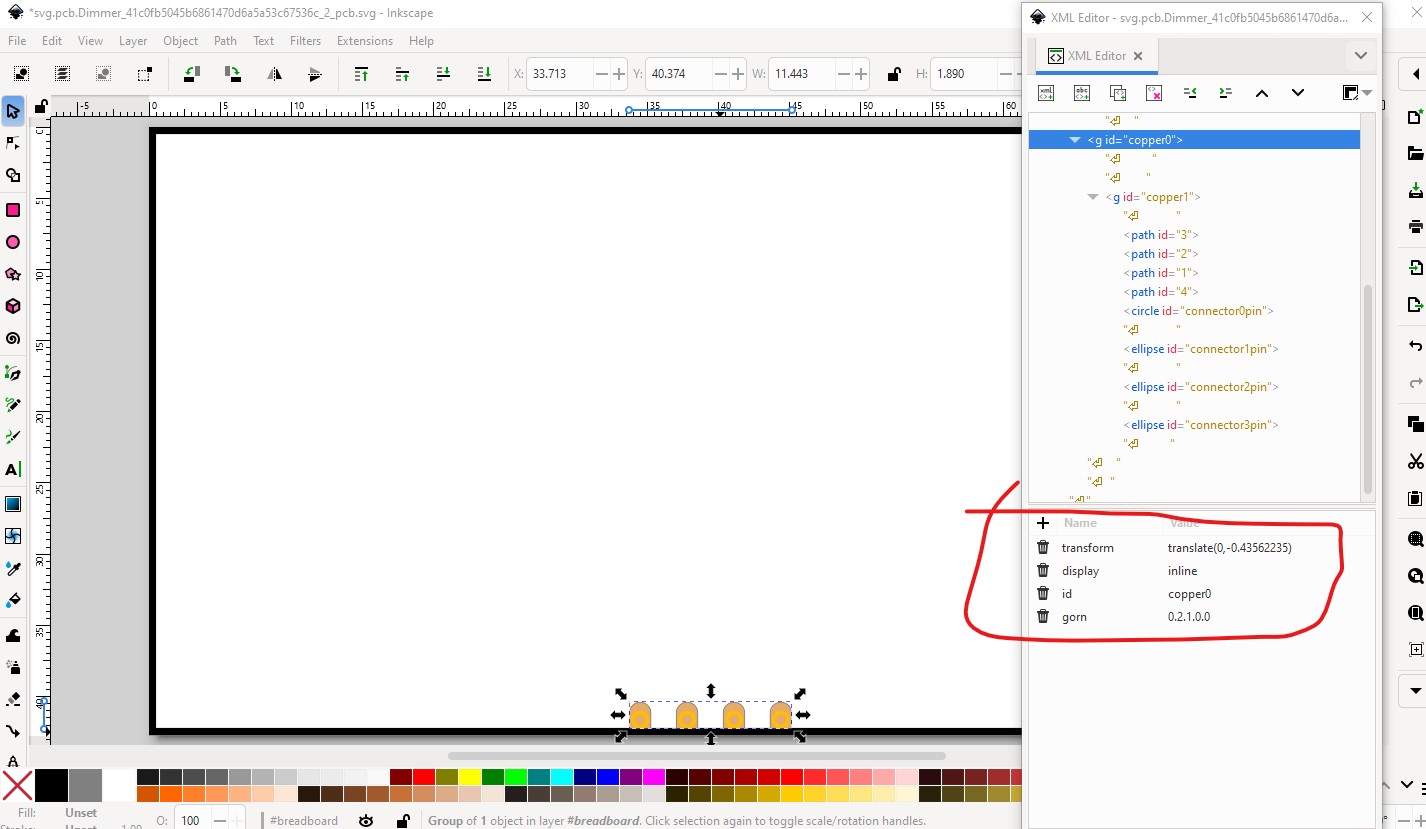Open the Edit menu
This screenshot has height=829, width=1426.
coord(52,41)
